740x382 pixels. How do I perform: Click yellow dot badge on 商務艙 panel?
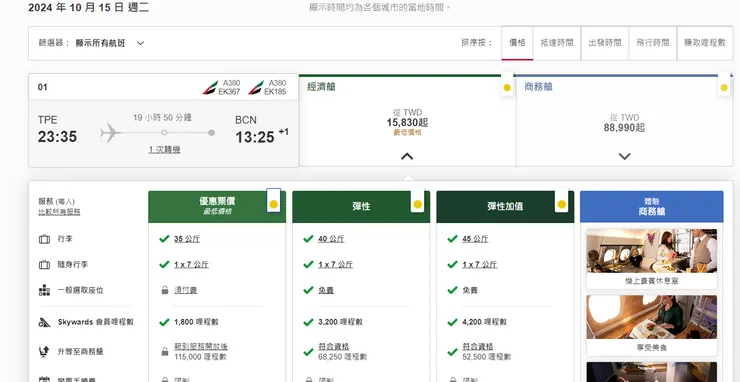coord(724,87)
